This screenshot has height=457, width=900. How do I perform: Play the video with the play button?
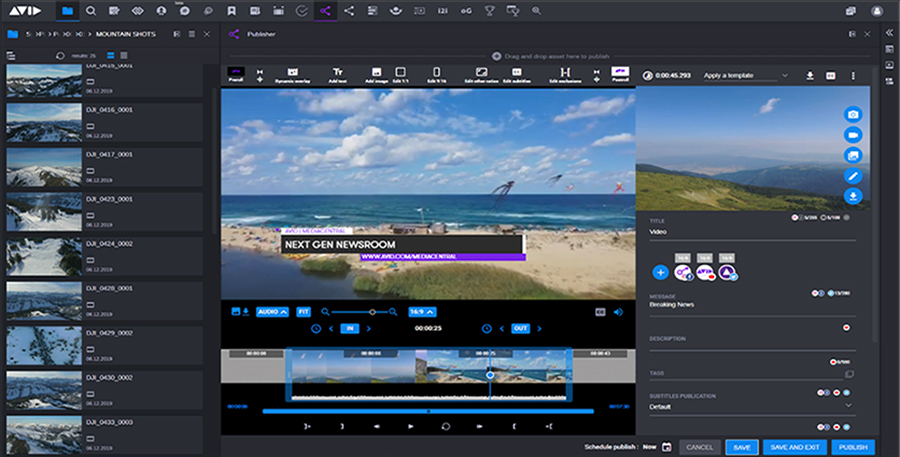click(x=410, y=427)
